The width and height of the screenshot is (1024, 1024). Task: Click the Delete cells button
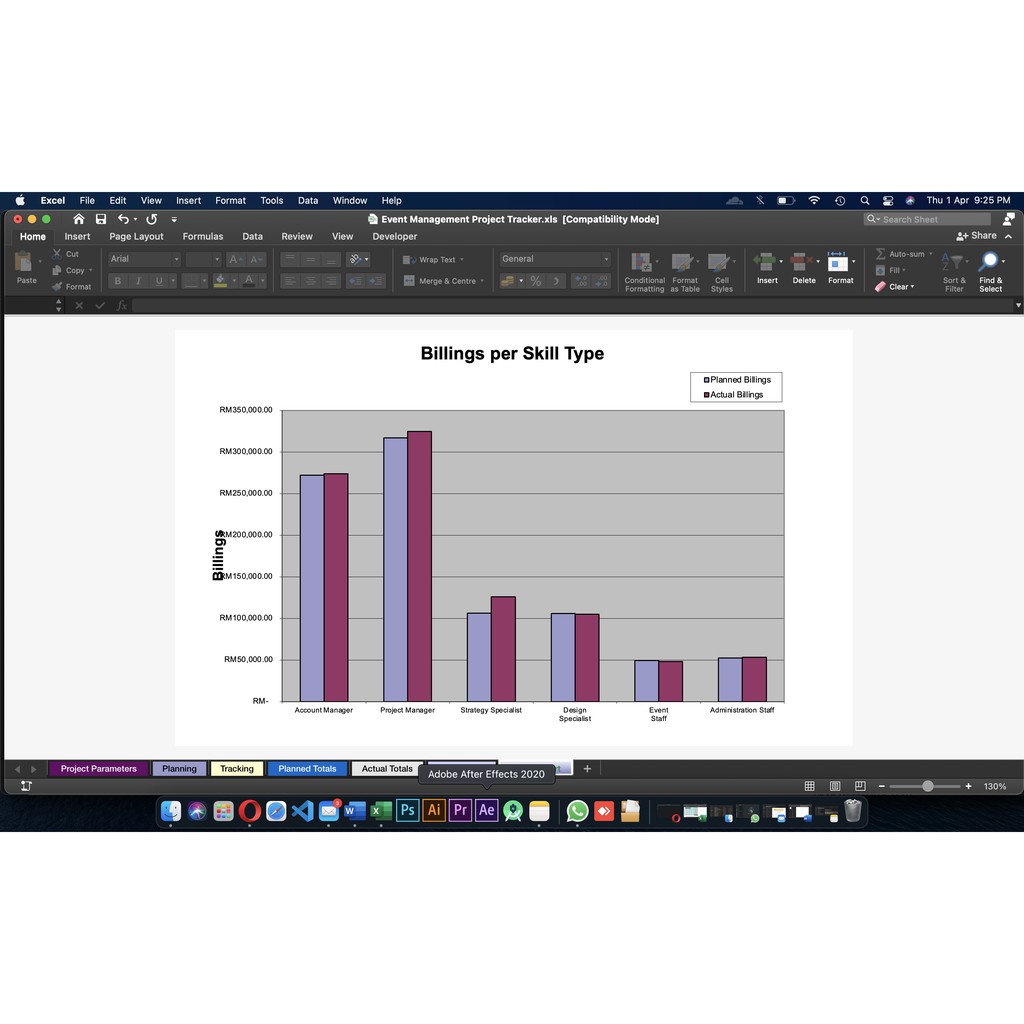(804, 268)
